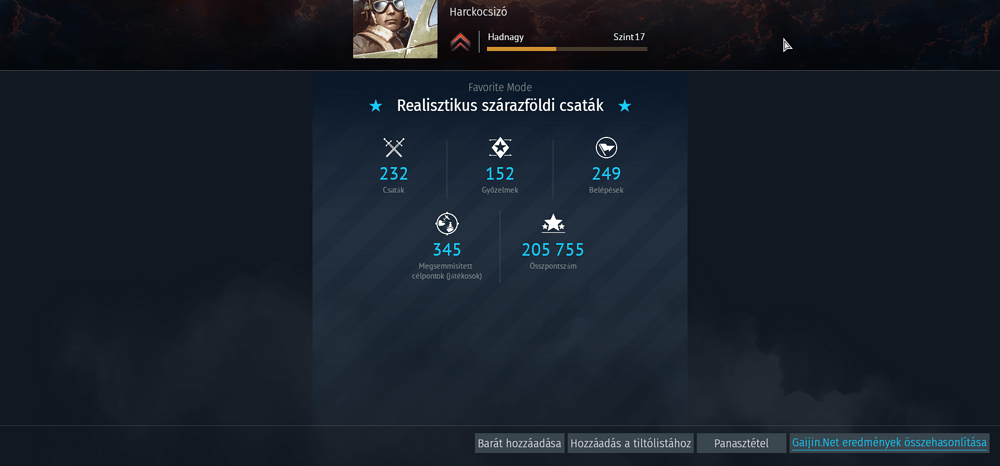
Task: Click the Panasztétel button
Action: 741,443
